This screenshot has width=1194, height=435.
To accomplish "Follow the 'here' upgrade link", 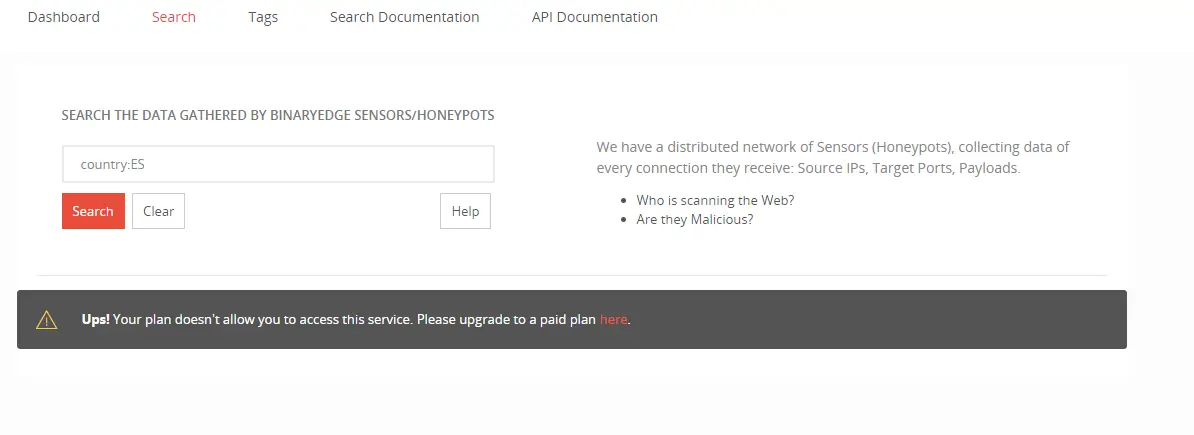I will [x=613, y=320].
